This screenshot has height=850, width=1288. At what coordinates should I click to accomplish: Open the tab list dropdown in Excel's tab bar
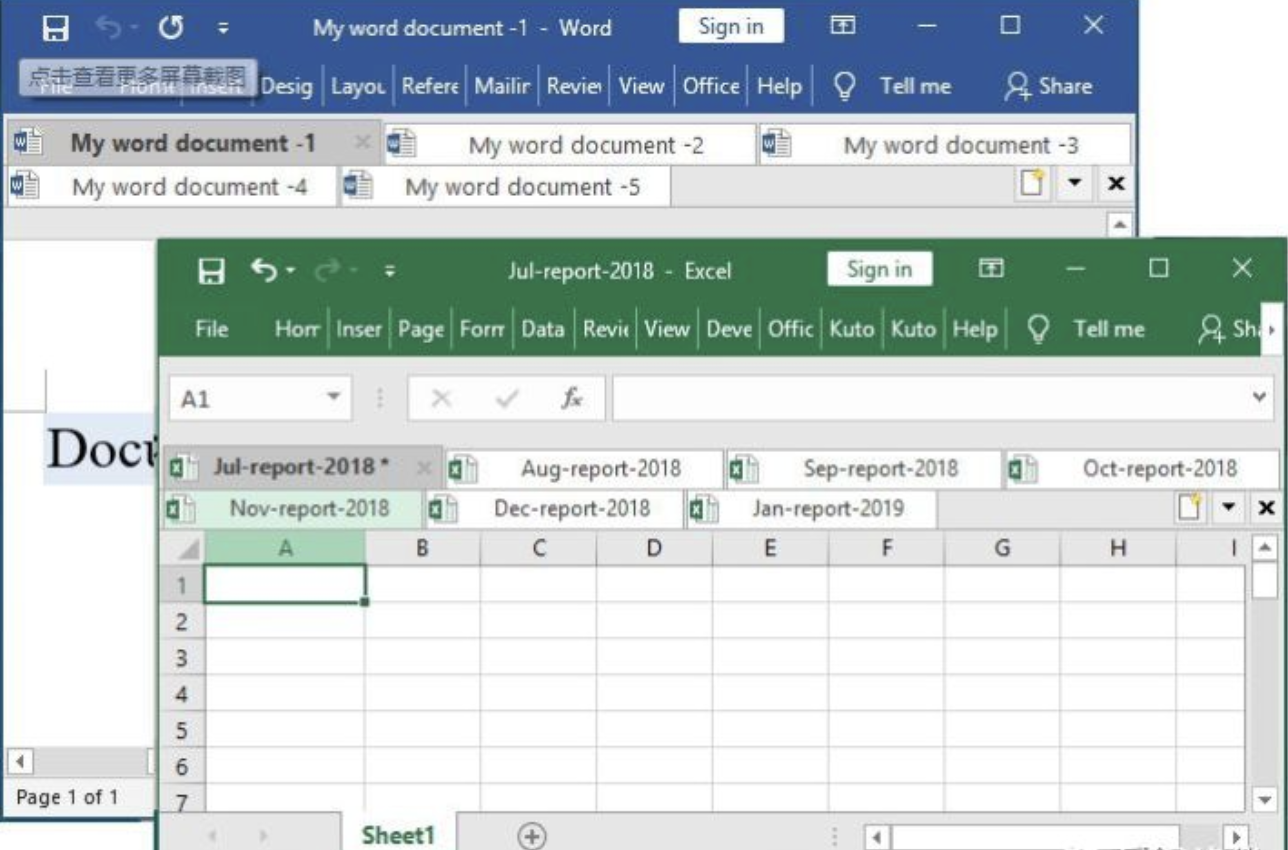1229,508
